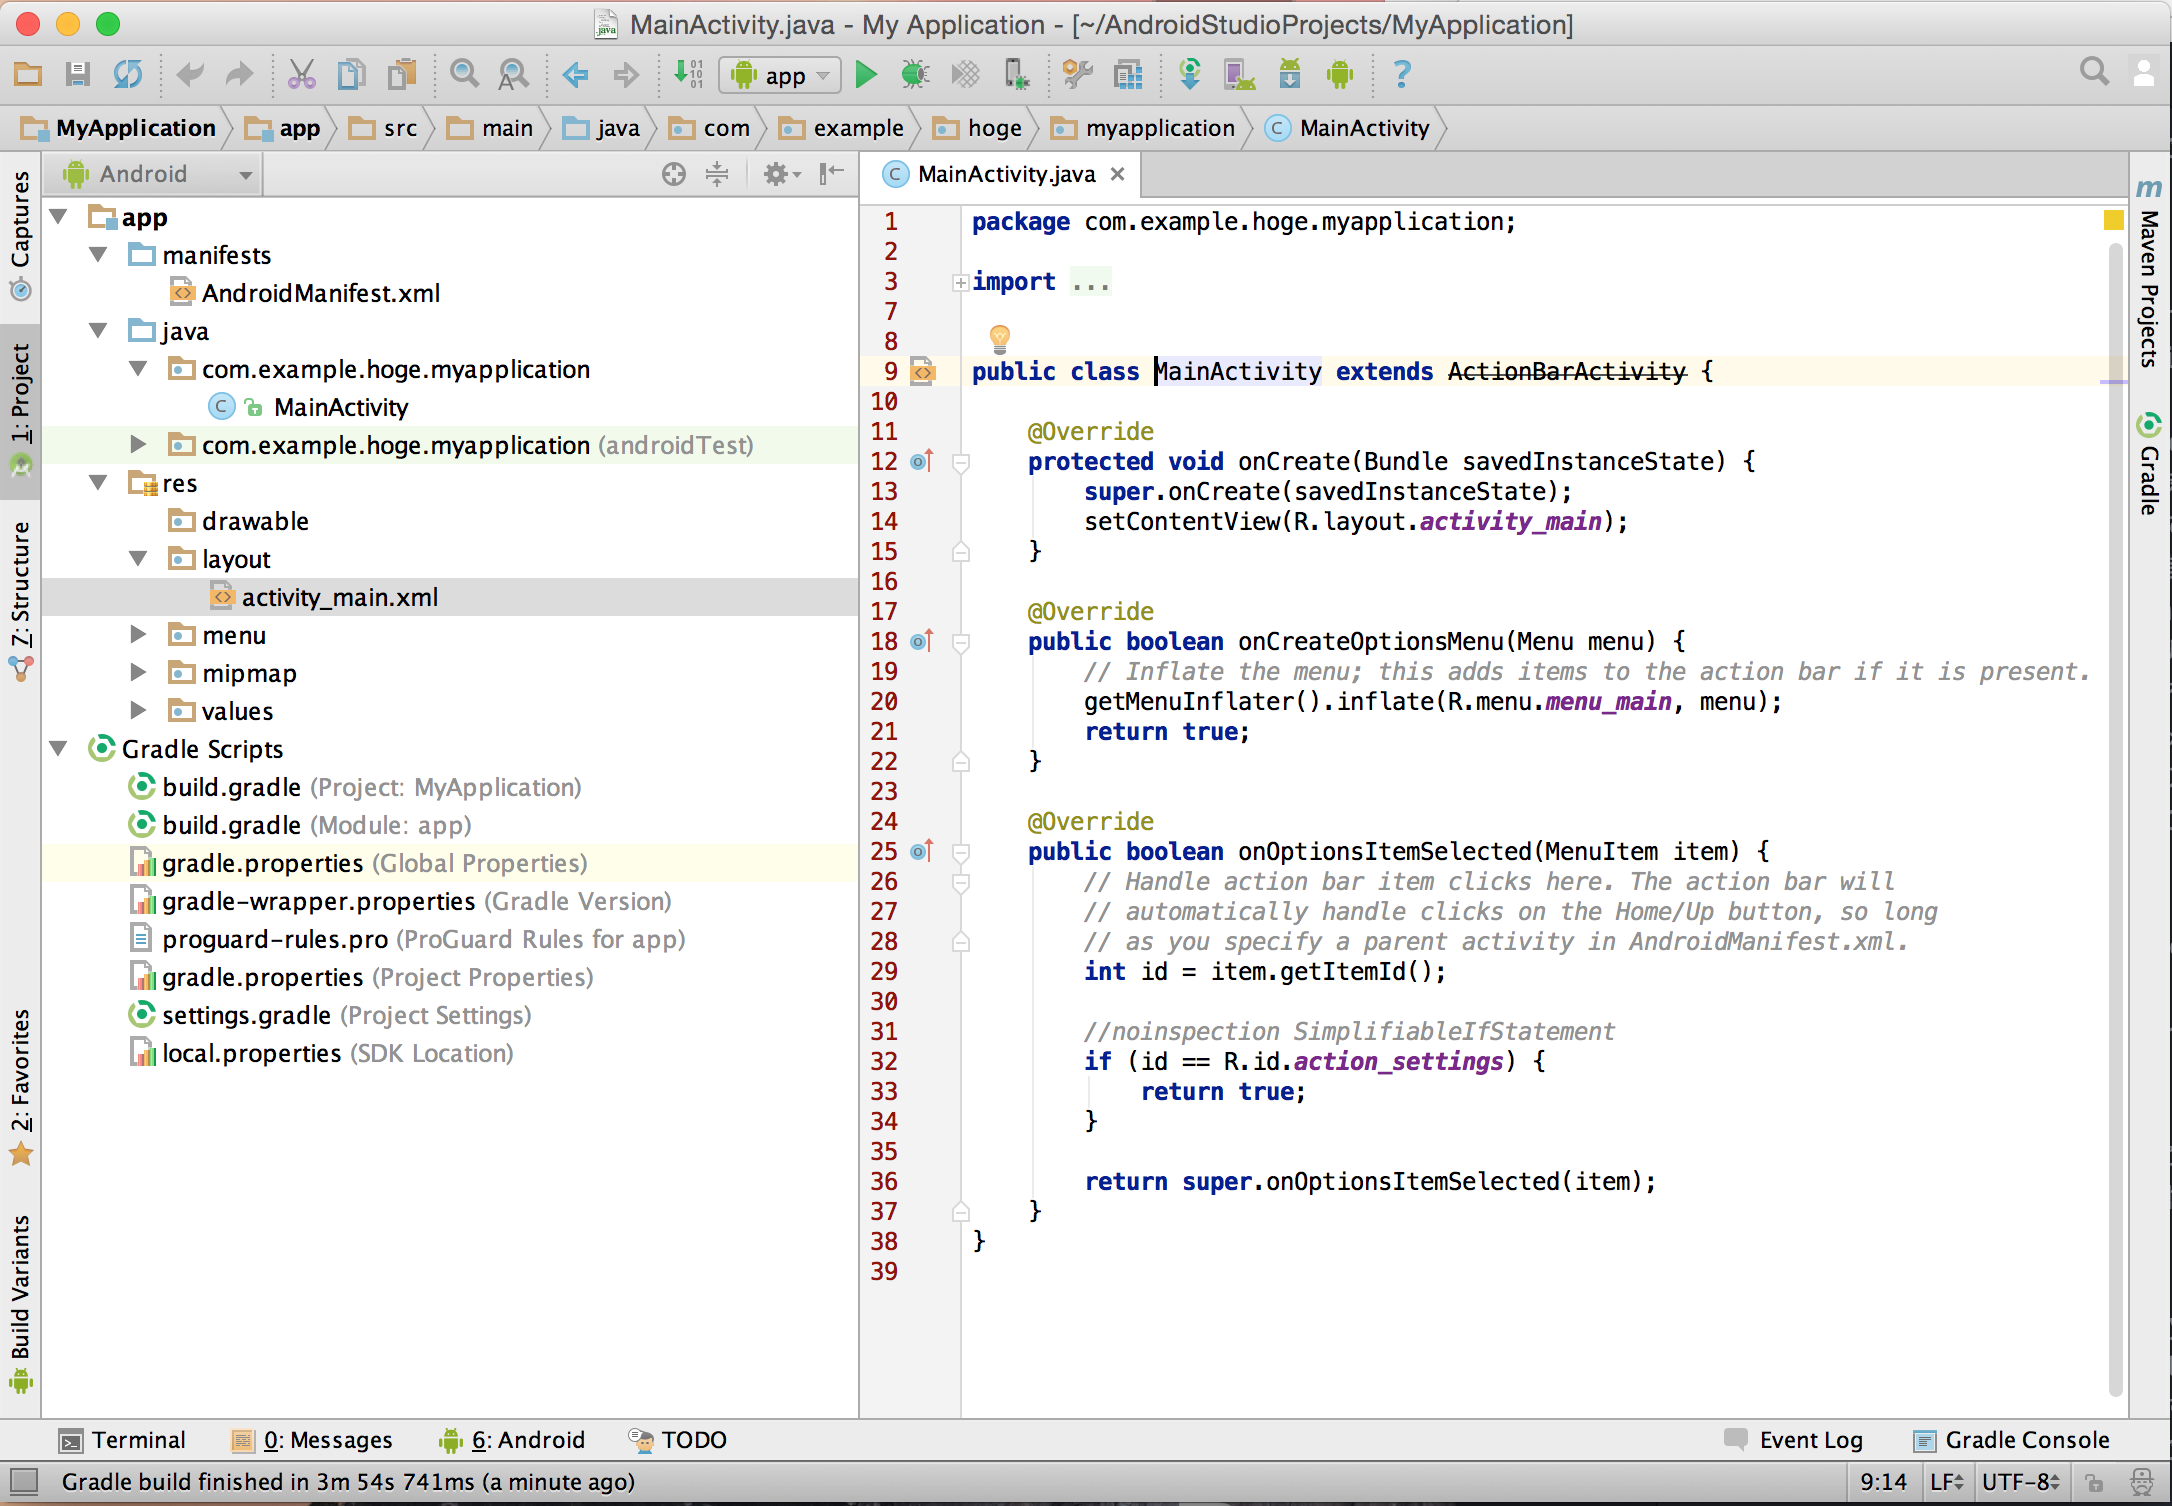The image size is (2172, 1506).
Task: Click the Synchronize refresh icon
Action: (127, 74)
